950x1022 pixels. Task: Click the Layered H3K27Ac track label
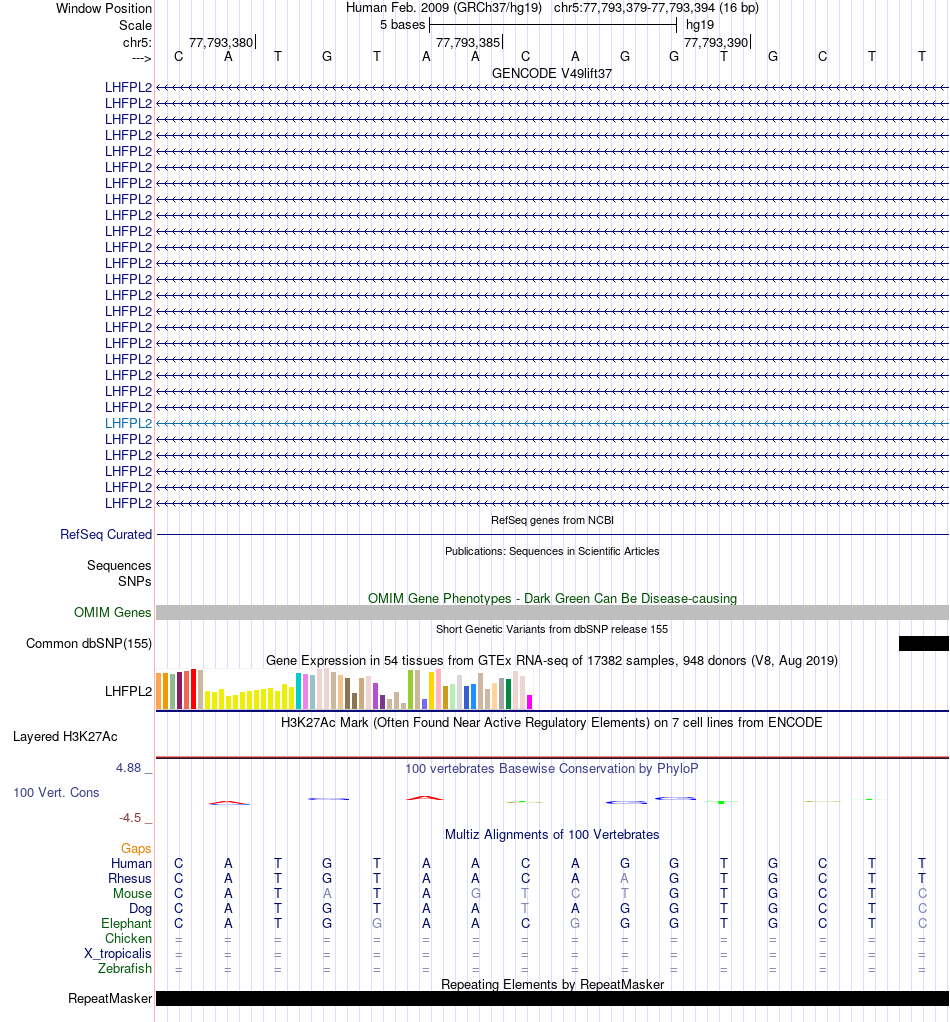[65, 737]
